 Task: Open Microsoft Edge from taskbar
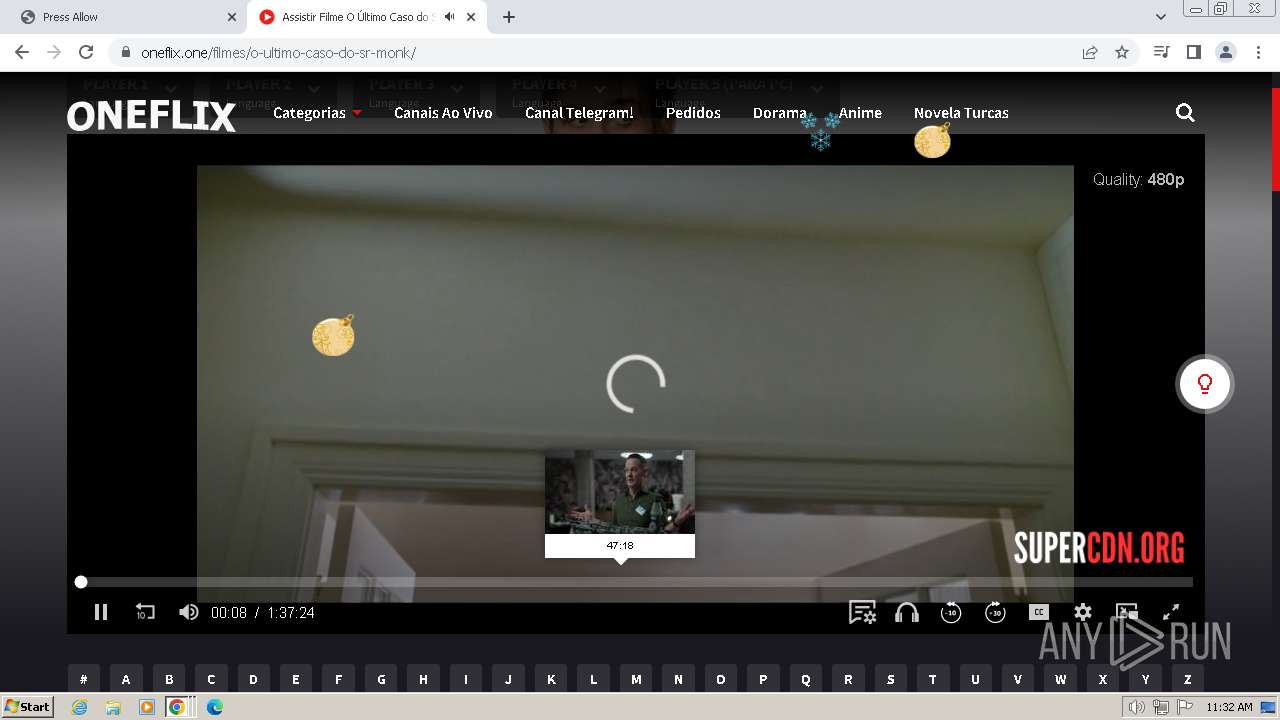215,707
